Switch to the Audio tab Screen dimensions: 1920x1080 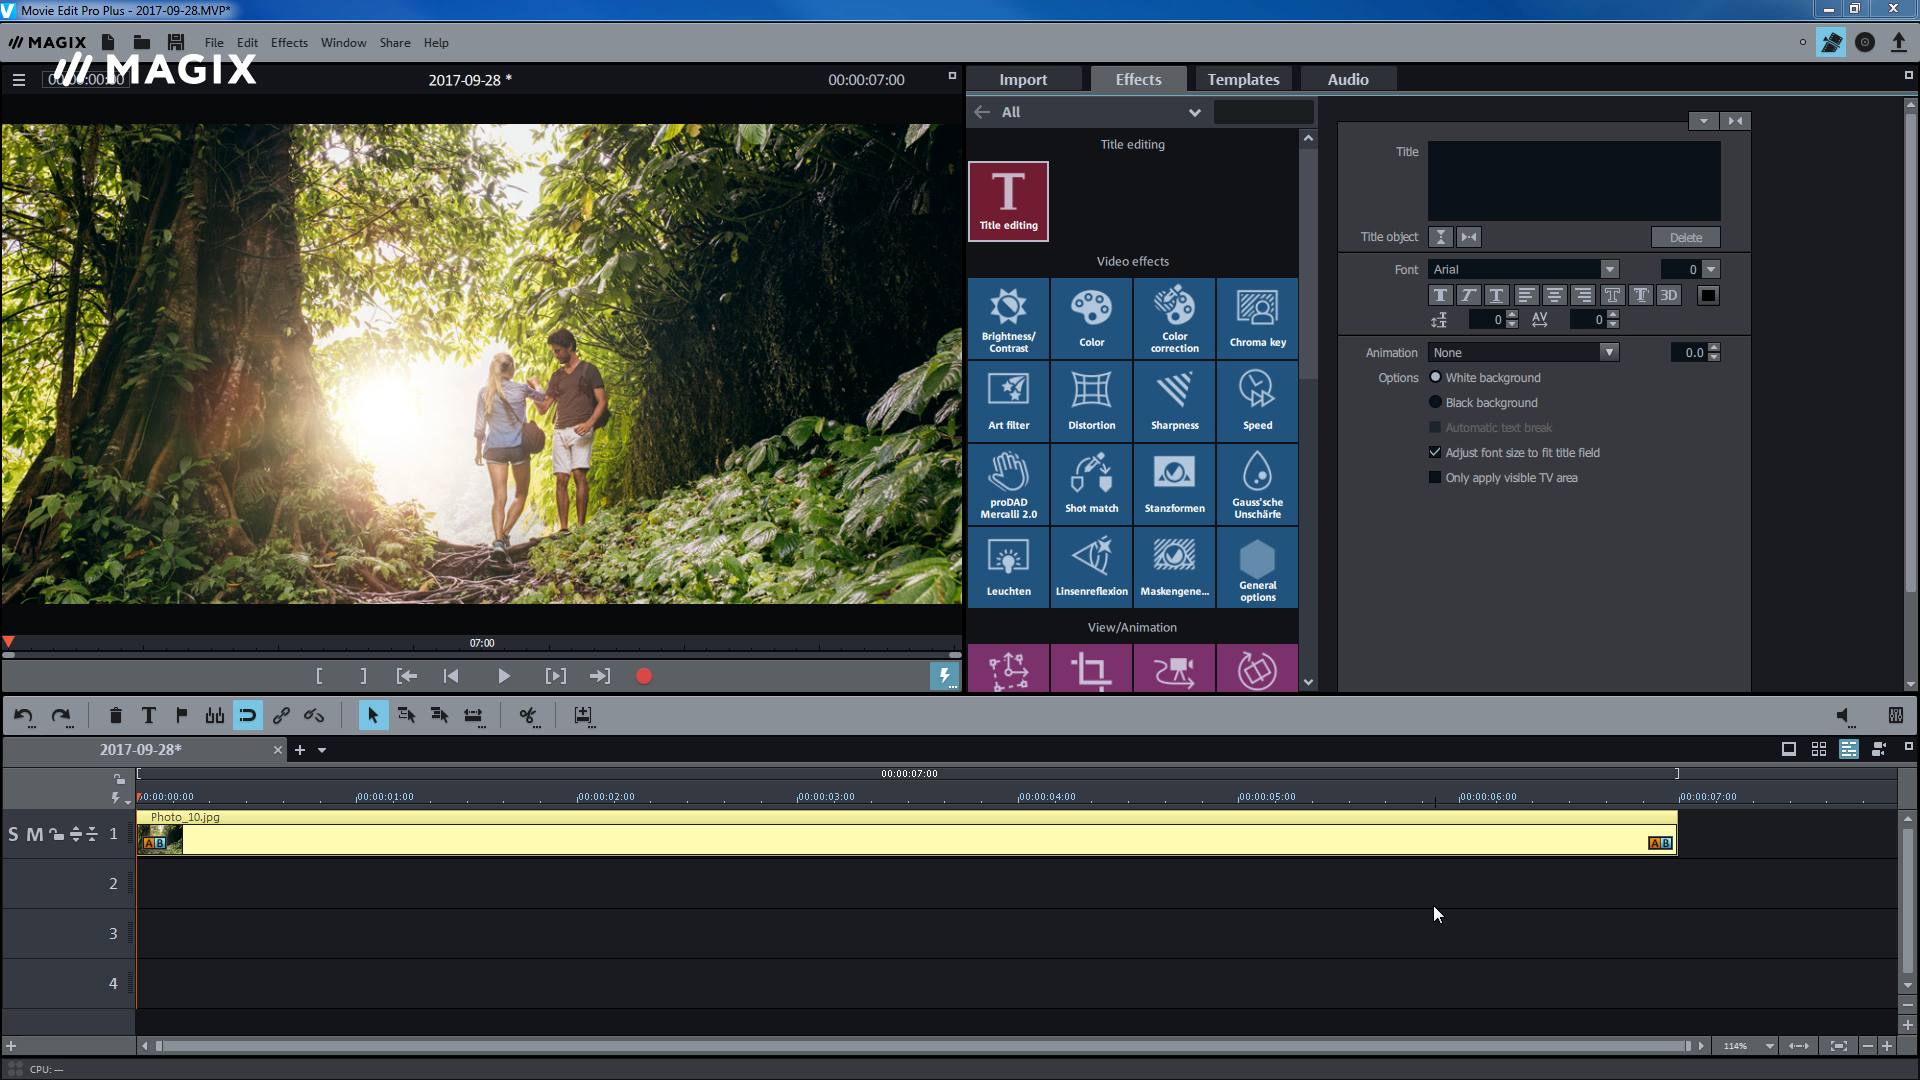point(1346,79)
